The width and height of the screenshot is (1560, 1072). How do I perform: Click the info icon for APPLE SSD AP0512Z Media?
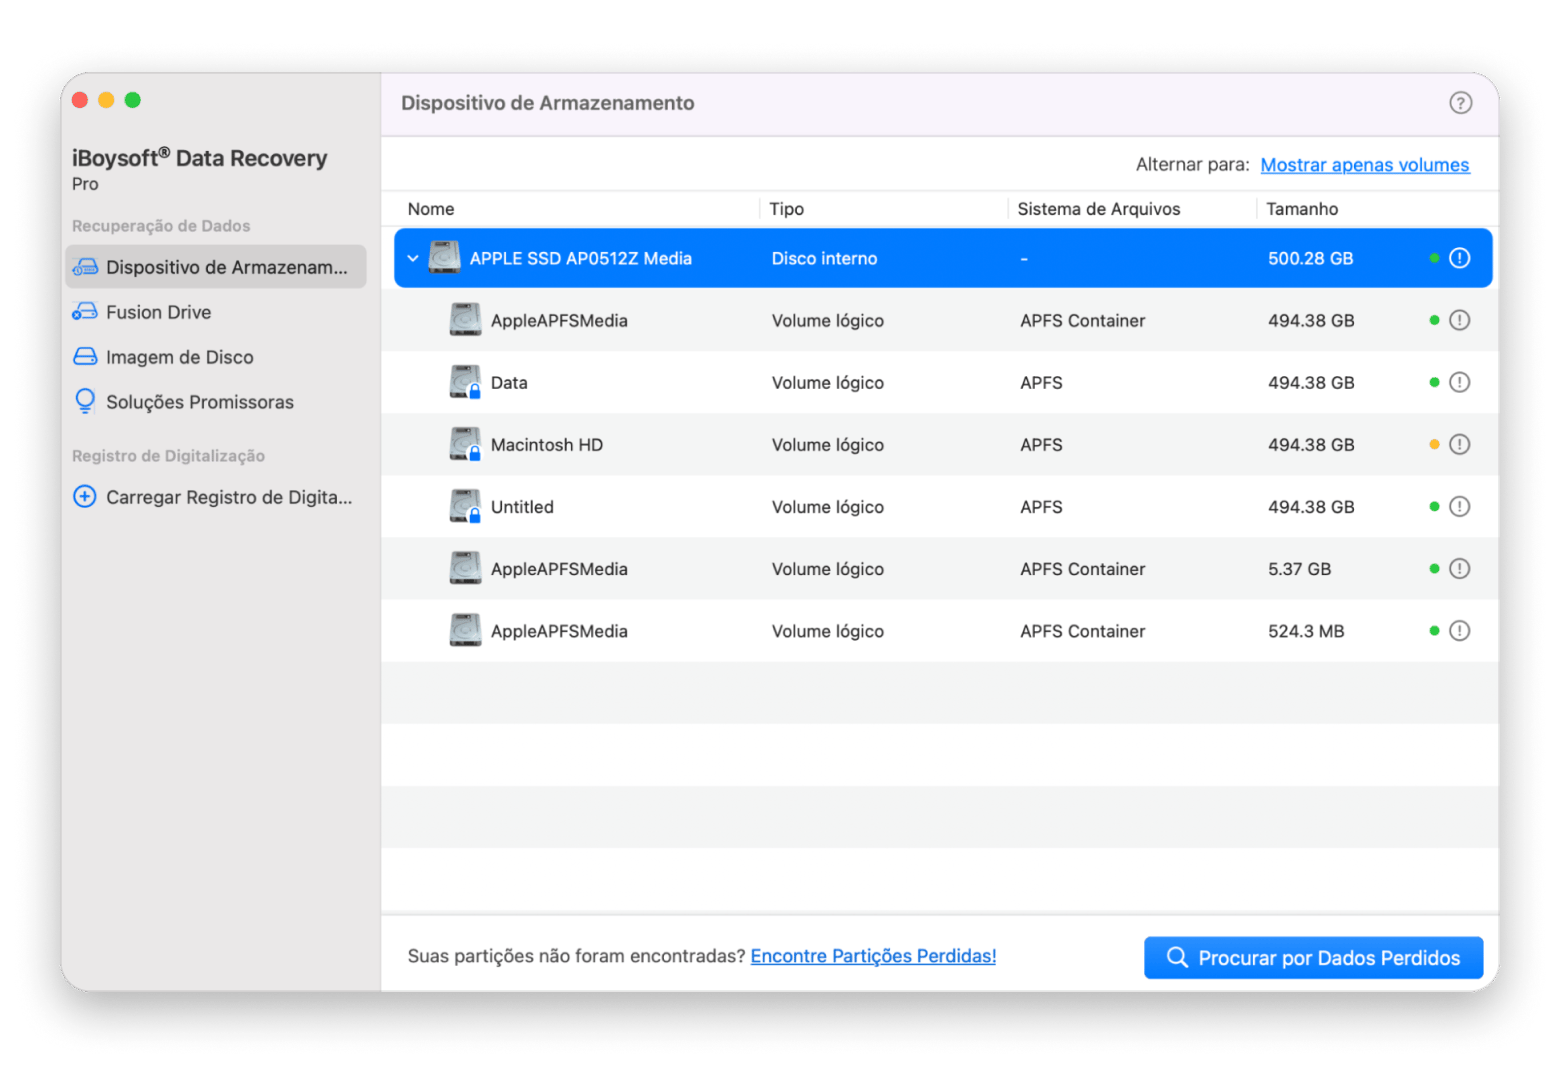click(1460, 258)
